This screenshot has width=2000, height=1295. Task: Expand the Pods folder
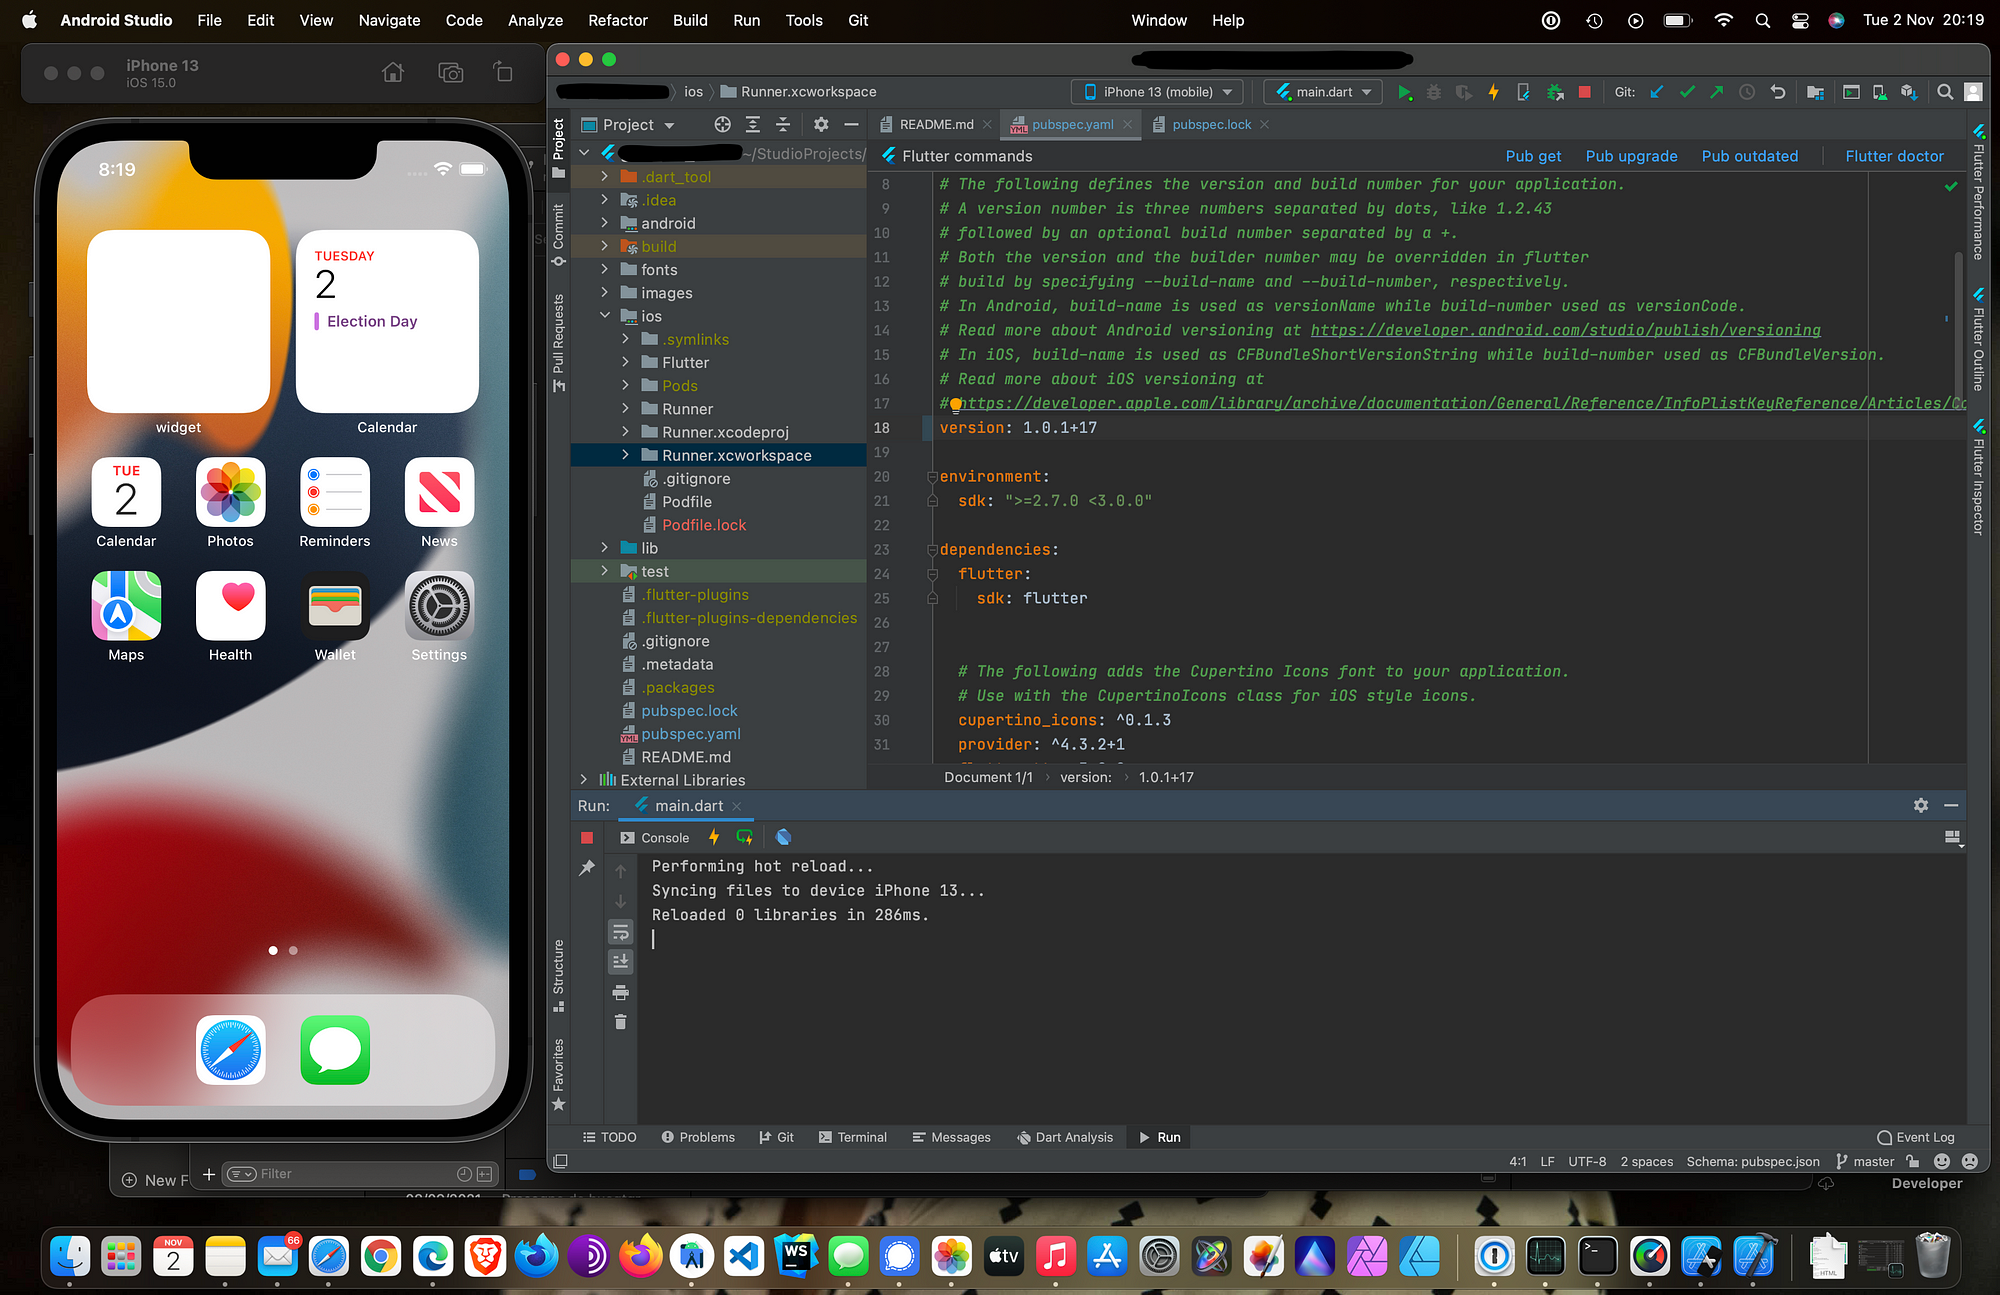(625, 386)
